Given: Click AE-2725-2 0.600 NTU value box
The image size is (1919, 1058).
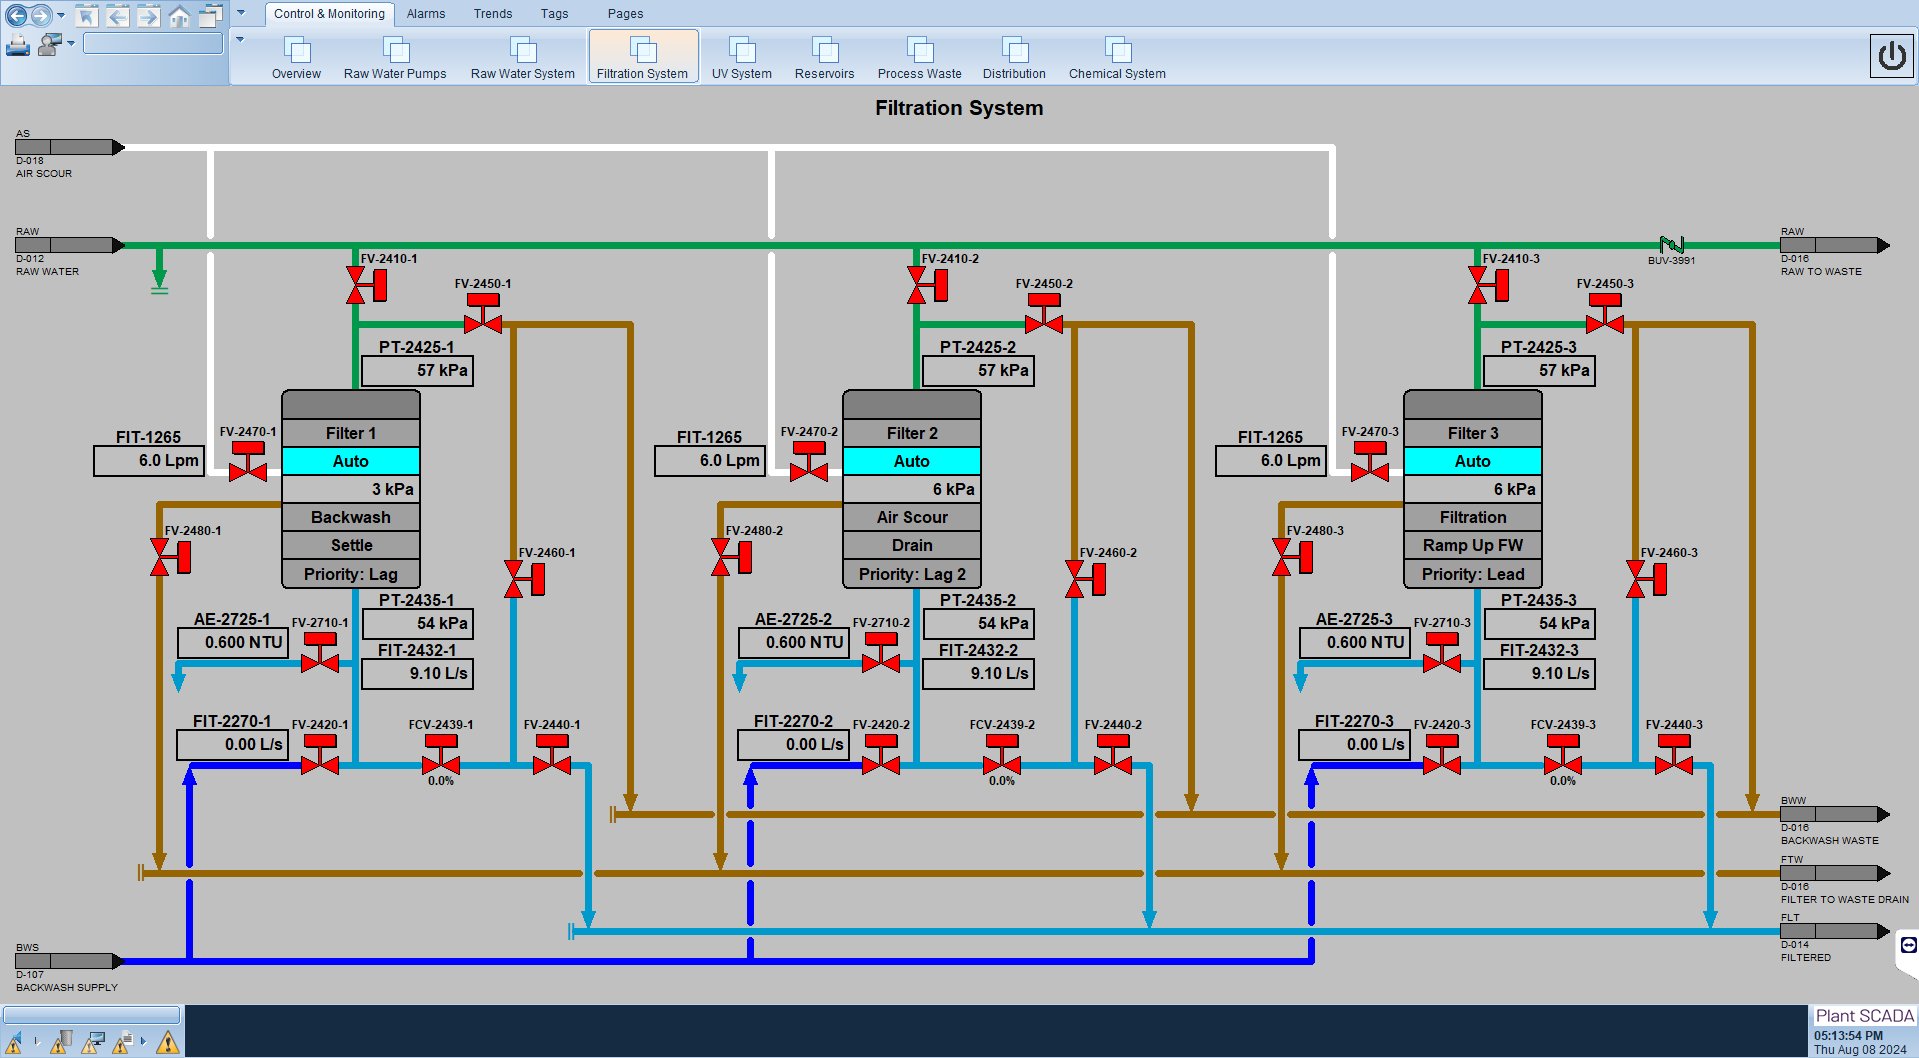Looking at the screenshot, I should tap(794, 643).
